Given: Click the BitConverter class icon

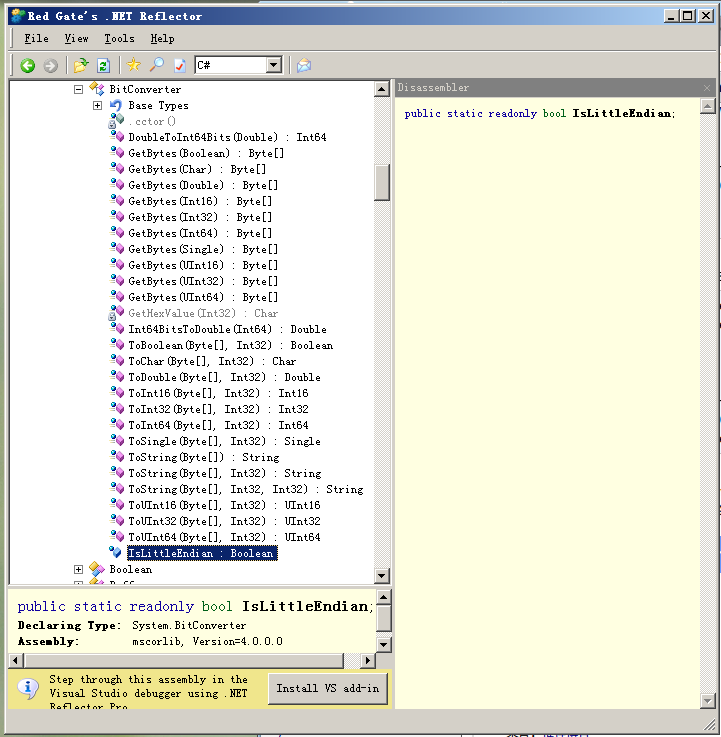Looking at the screenshot, I should [97, 89].
